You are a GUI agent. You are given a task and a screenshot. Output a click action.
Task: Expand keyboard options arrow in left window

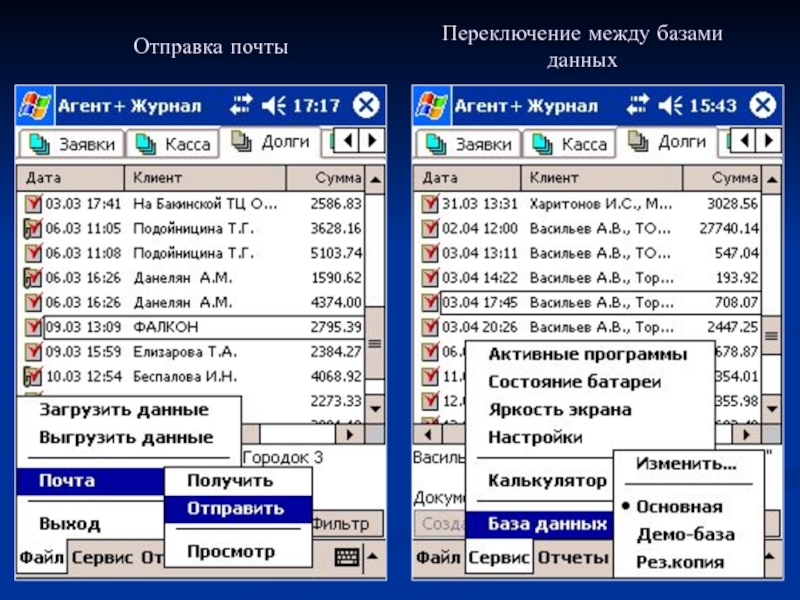pos(373,557)
